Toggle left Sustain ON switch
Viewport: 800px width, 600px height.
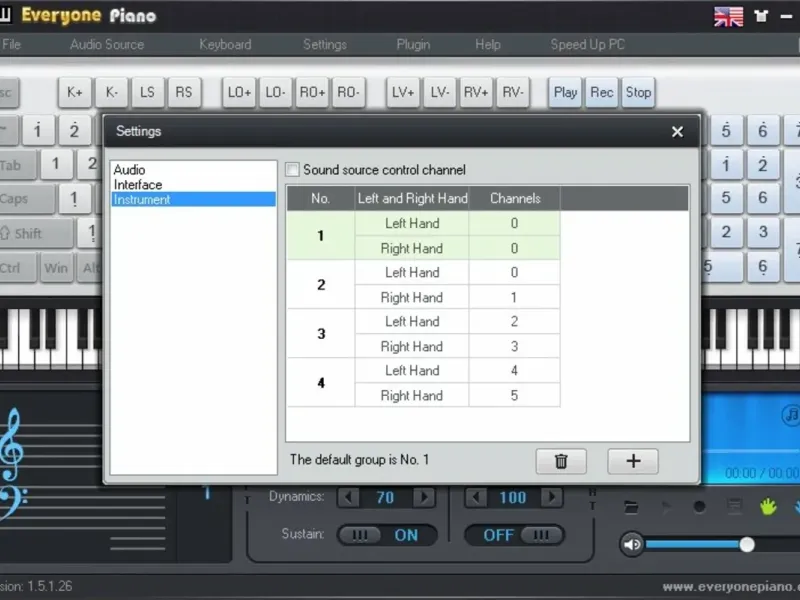[387, 535]
